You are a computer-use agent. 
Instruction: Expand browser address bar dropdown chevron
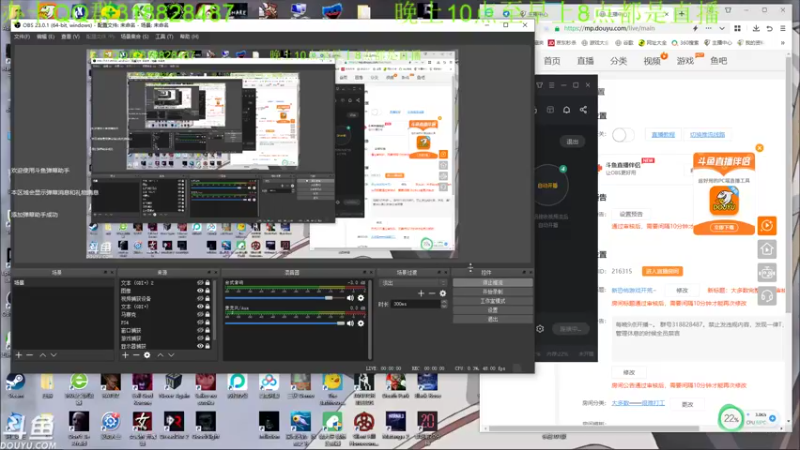[721, 29]
